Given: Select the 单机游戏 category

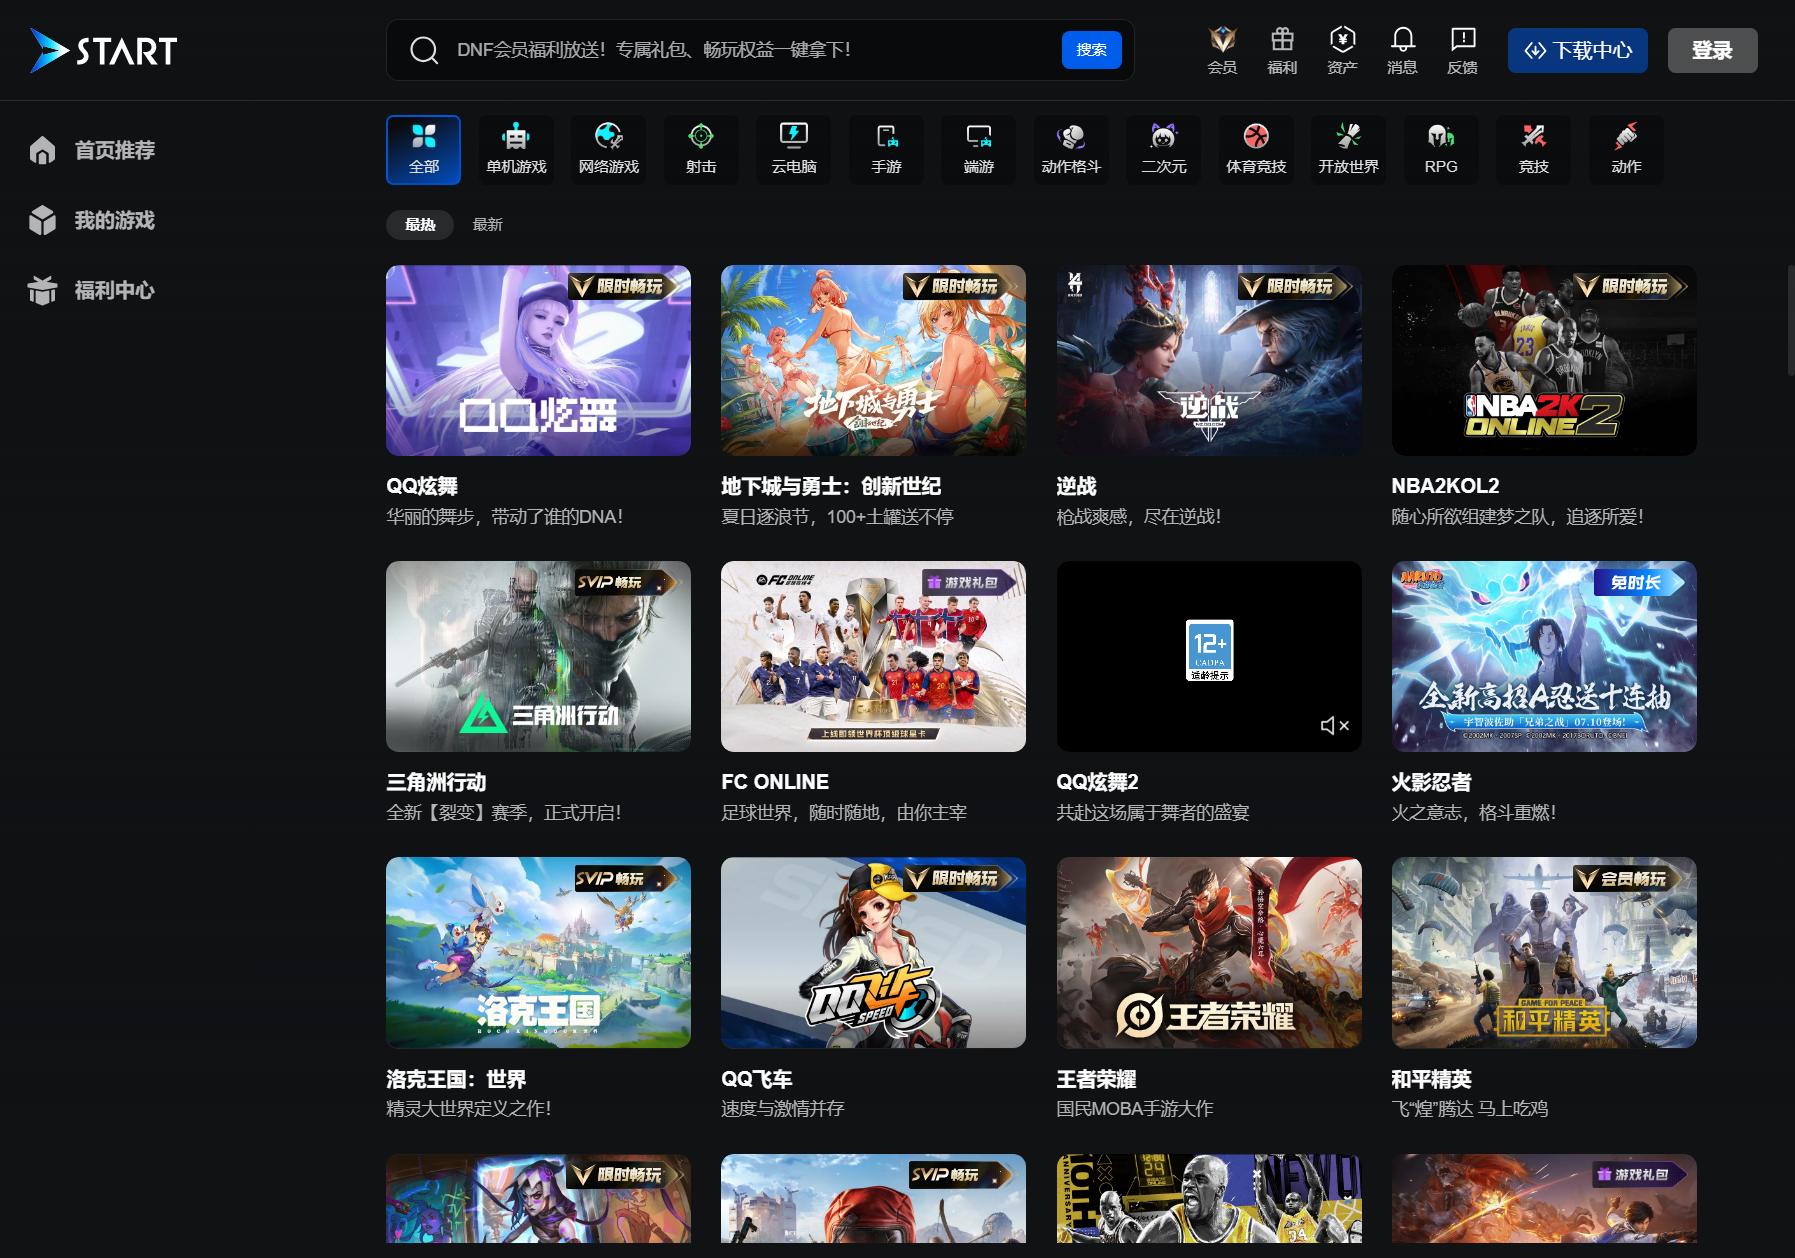Looking at the screenshot, I should click(516, 150).
